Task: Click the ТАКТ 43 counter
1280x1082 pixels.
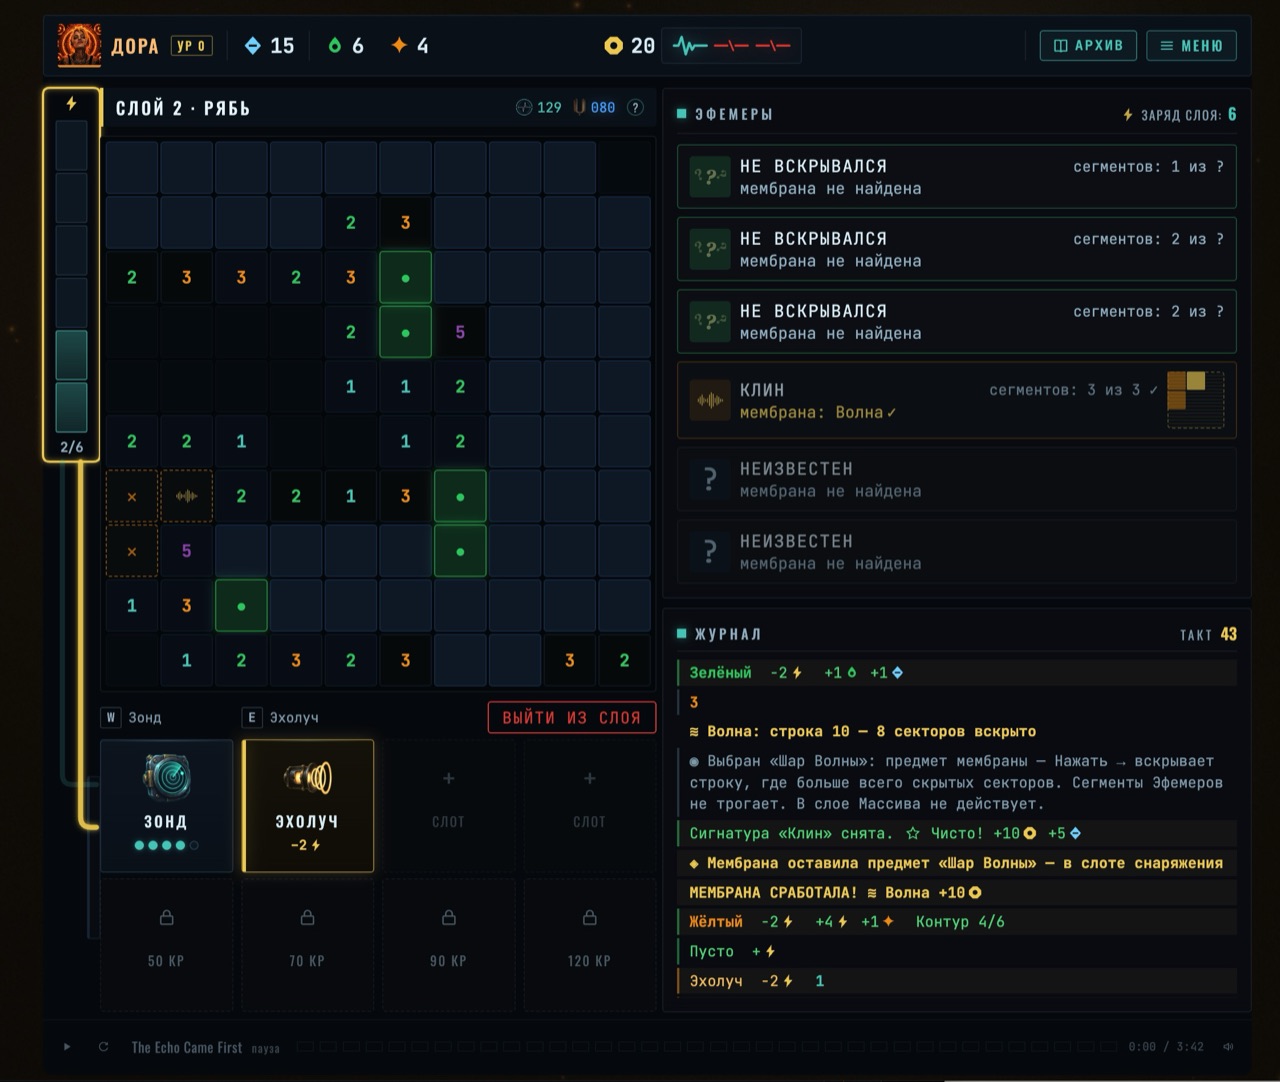Action: 1208,635
